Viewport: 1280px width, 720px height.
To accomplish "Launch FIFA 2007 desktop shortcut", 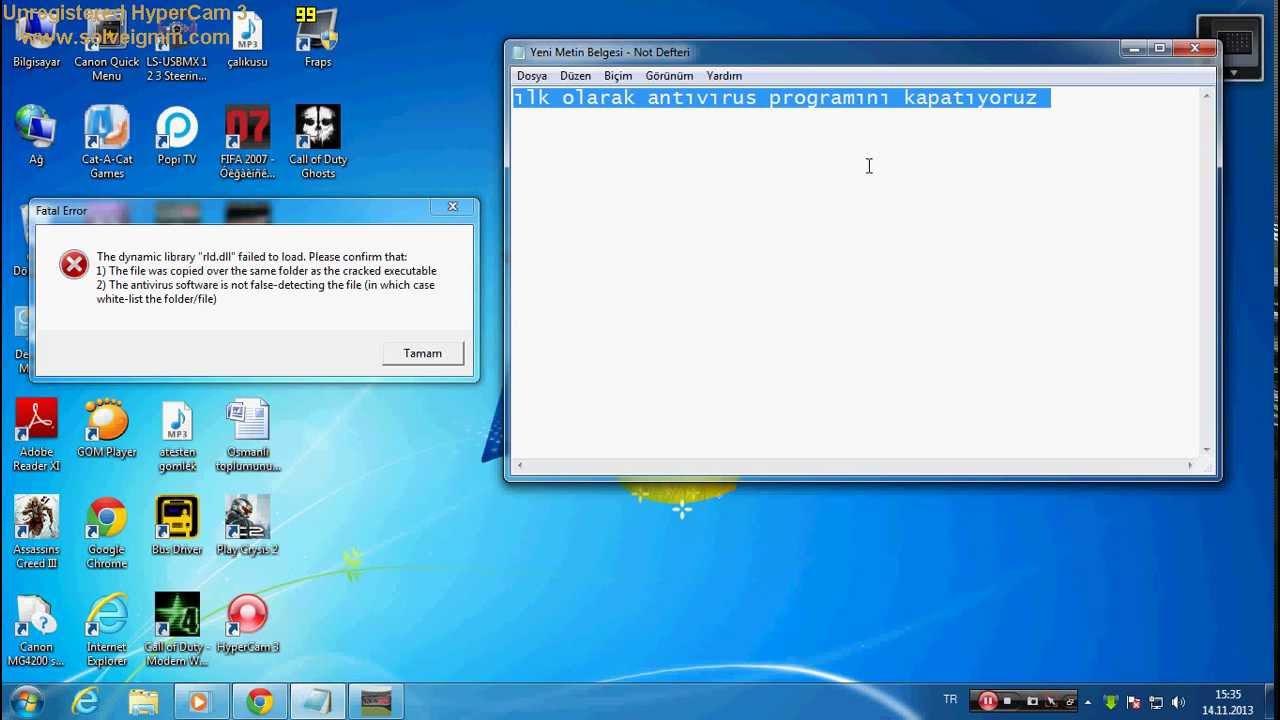I will tap(247, 143).
